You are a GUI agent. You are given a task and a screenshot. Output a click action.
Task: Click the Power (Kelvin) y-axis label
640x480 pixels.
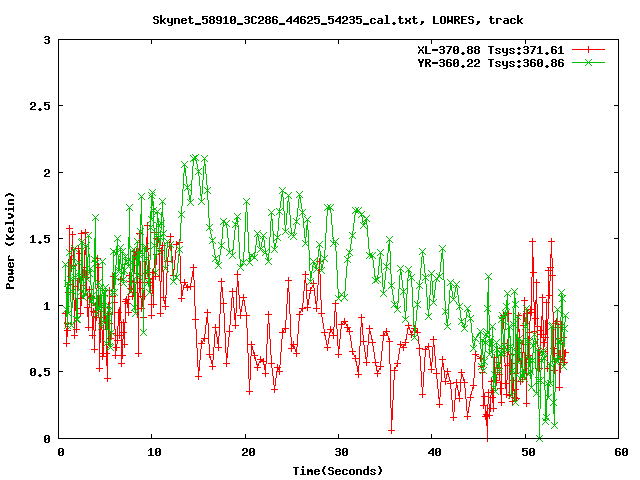(x=10, y=241)
